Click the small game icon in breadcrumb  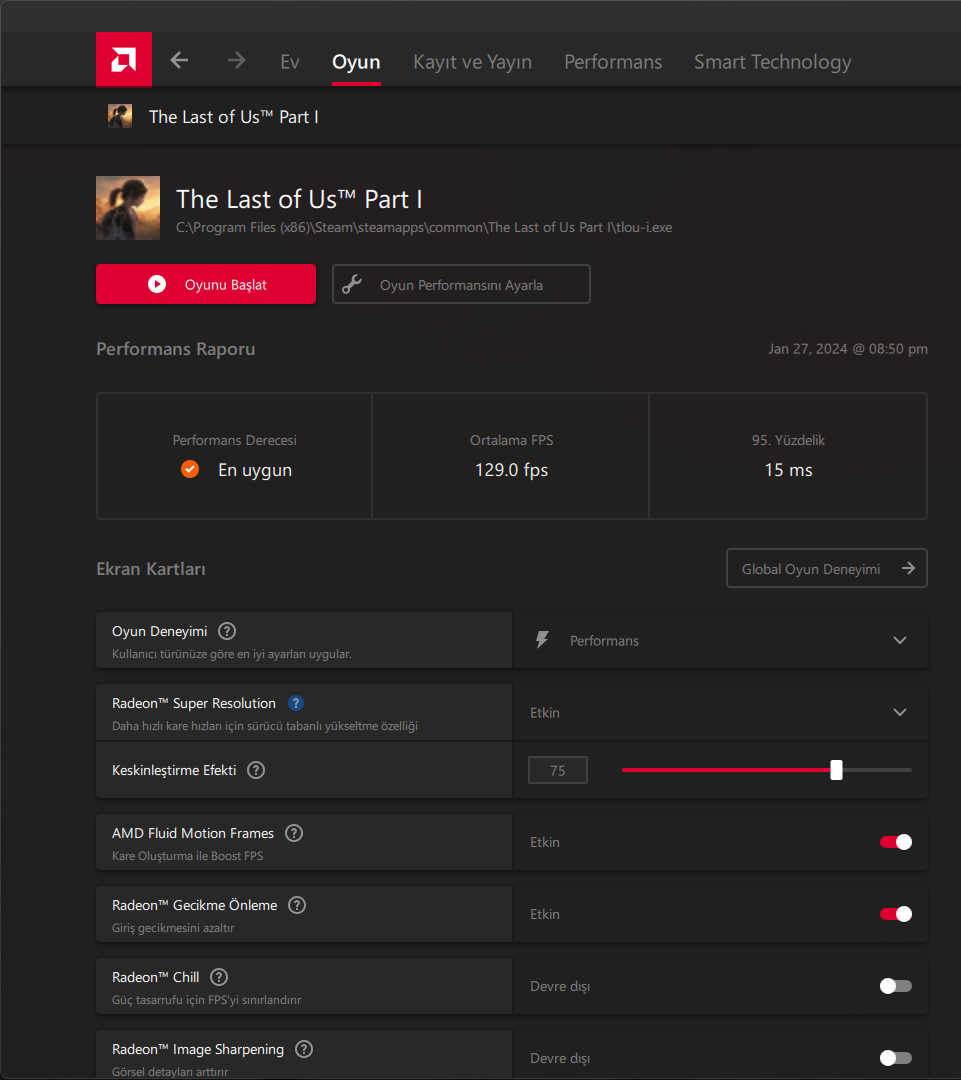click(x=120, y=116)
